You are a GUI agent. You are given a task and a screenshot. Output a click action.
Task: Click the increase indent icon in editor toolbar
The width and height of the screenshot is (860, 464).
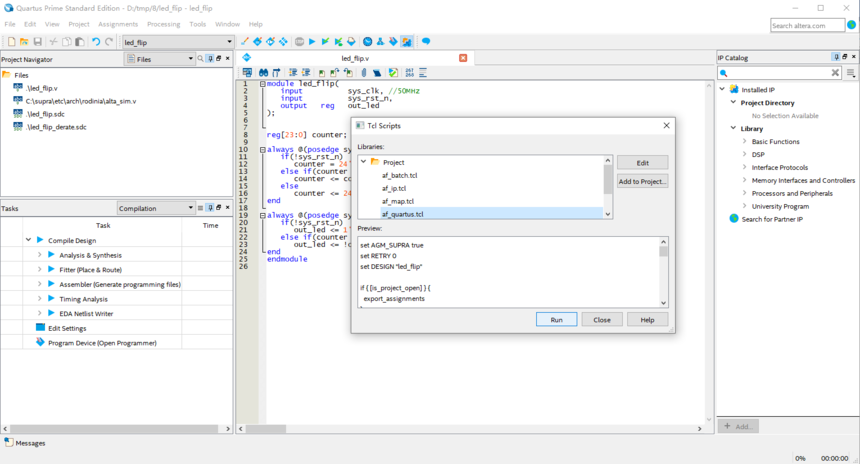pos(293,72)
